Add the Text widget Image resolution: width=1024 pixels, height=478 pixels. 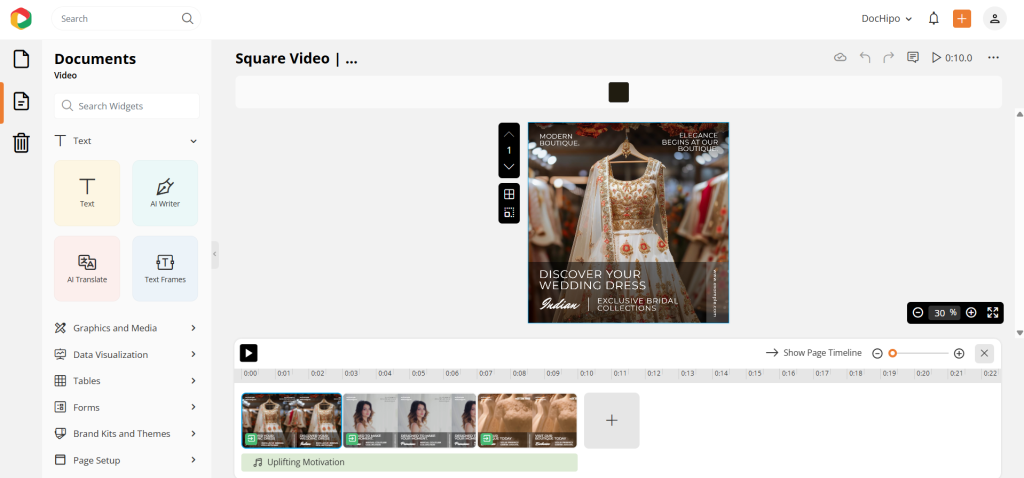tap(87, 193)
